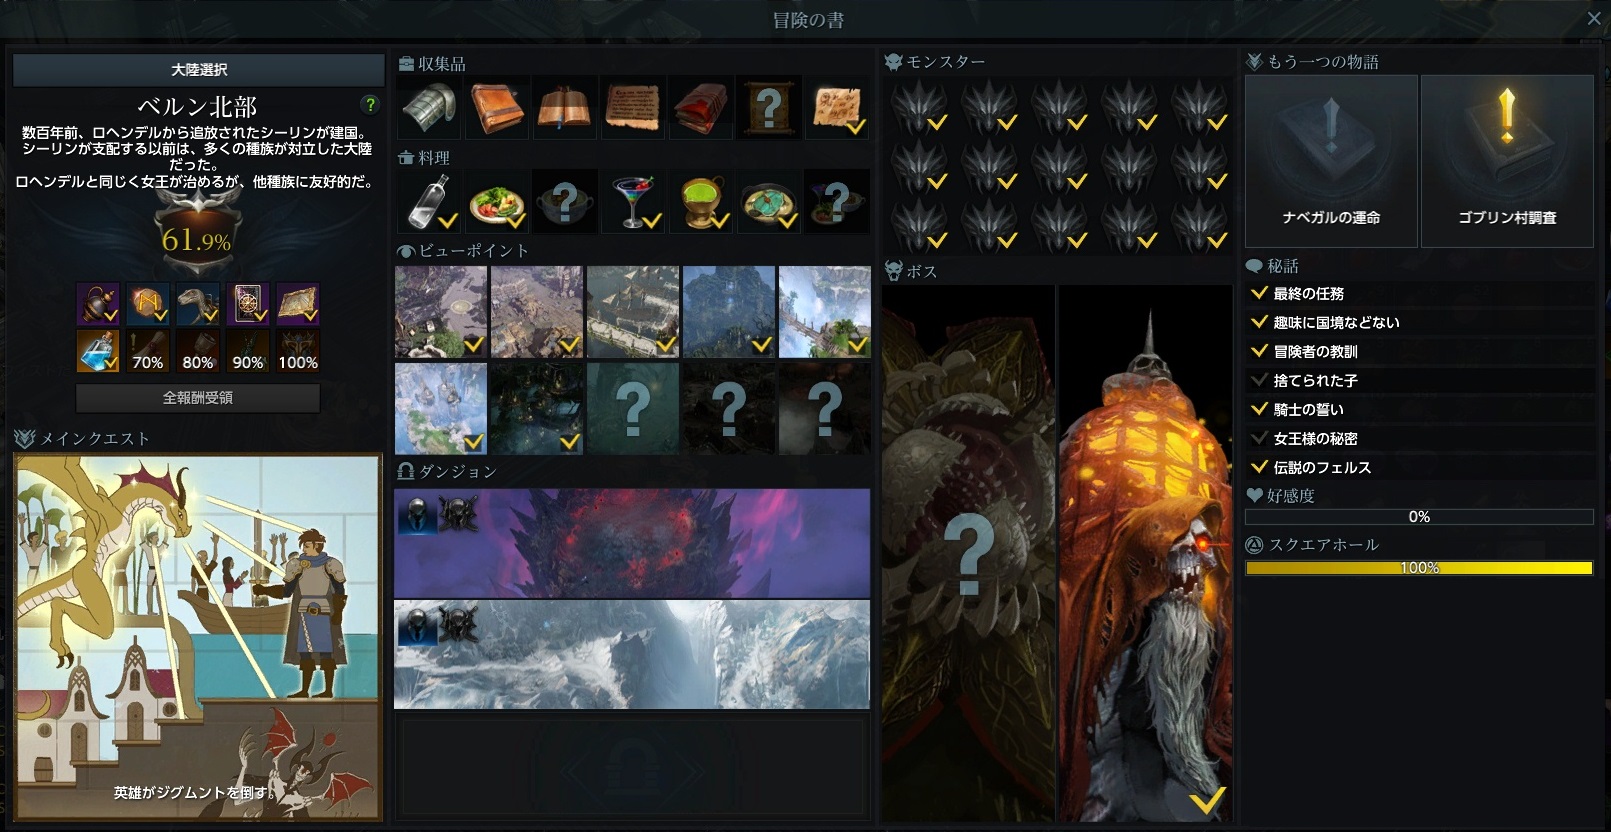Open the purple abyss dungeon banner
The image size is (1611, 832).
click(632, 543)
